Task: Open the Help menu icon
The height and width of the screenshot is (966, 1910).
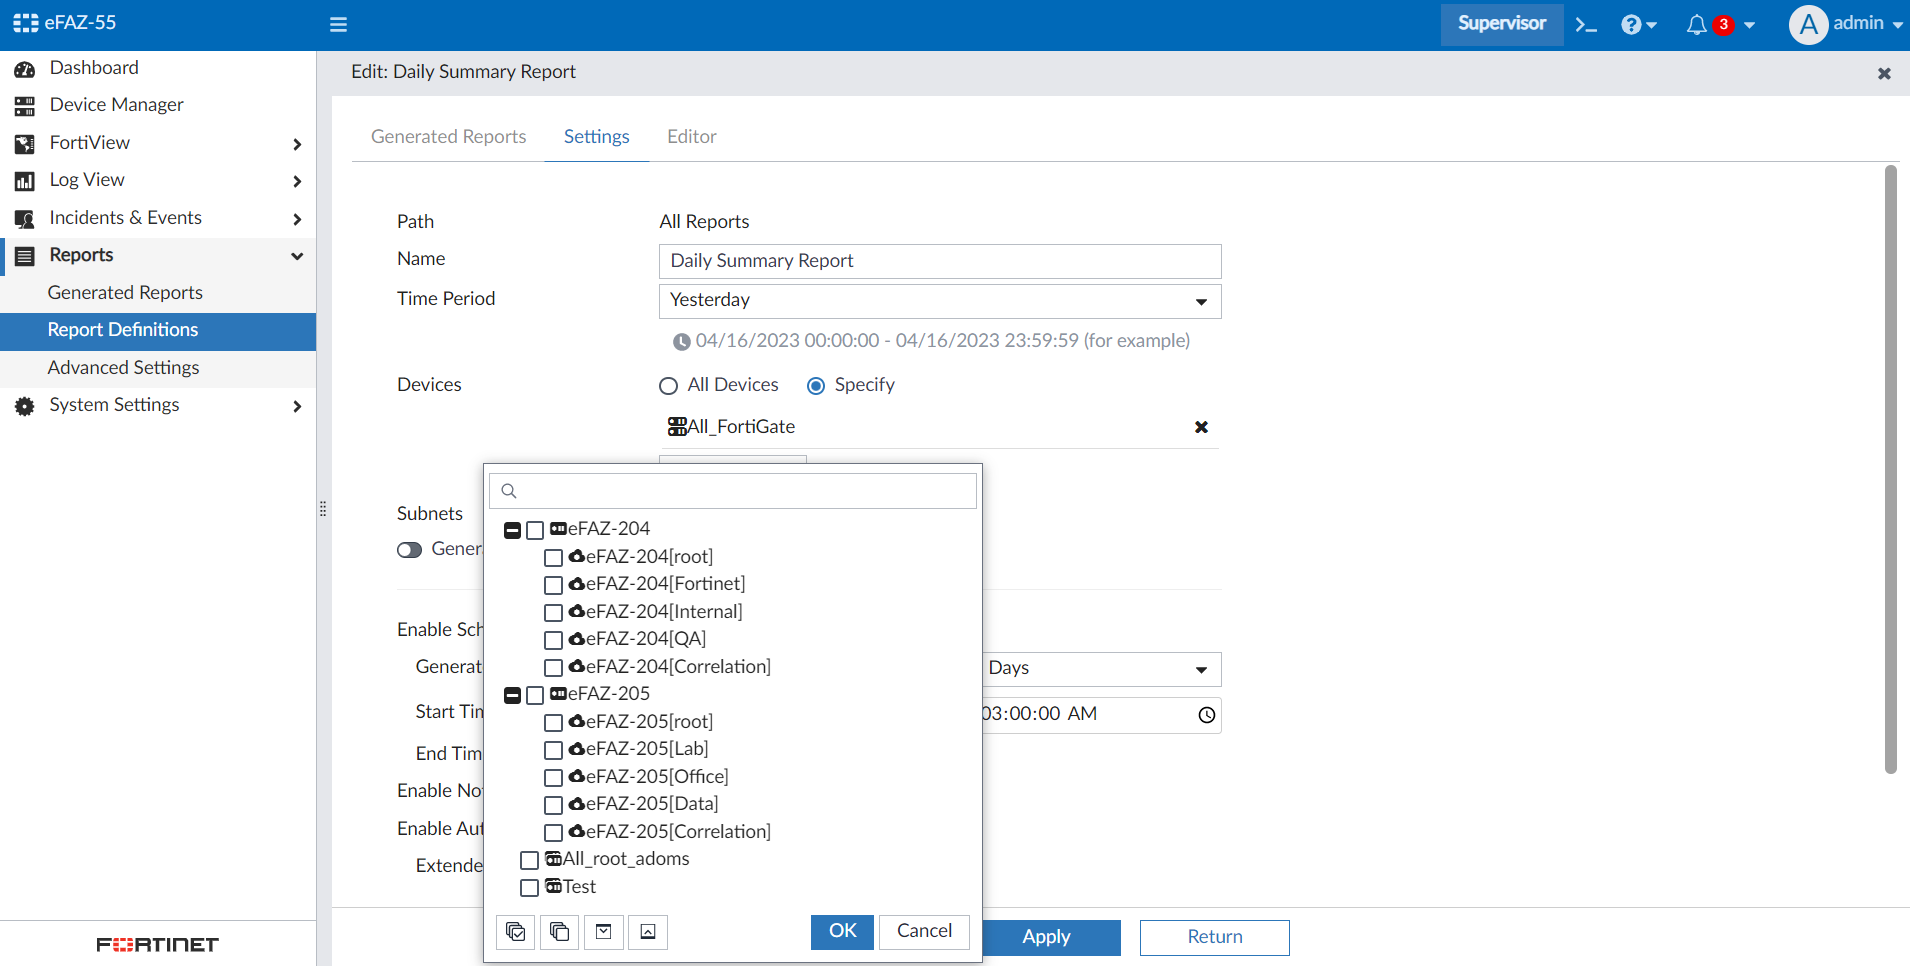Action: (1632, 24)
